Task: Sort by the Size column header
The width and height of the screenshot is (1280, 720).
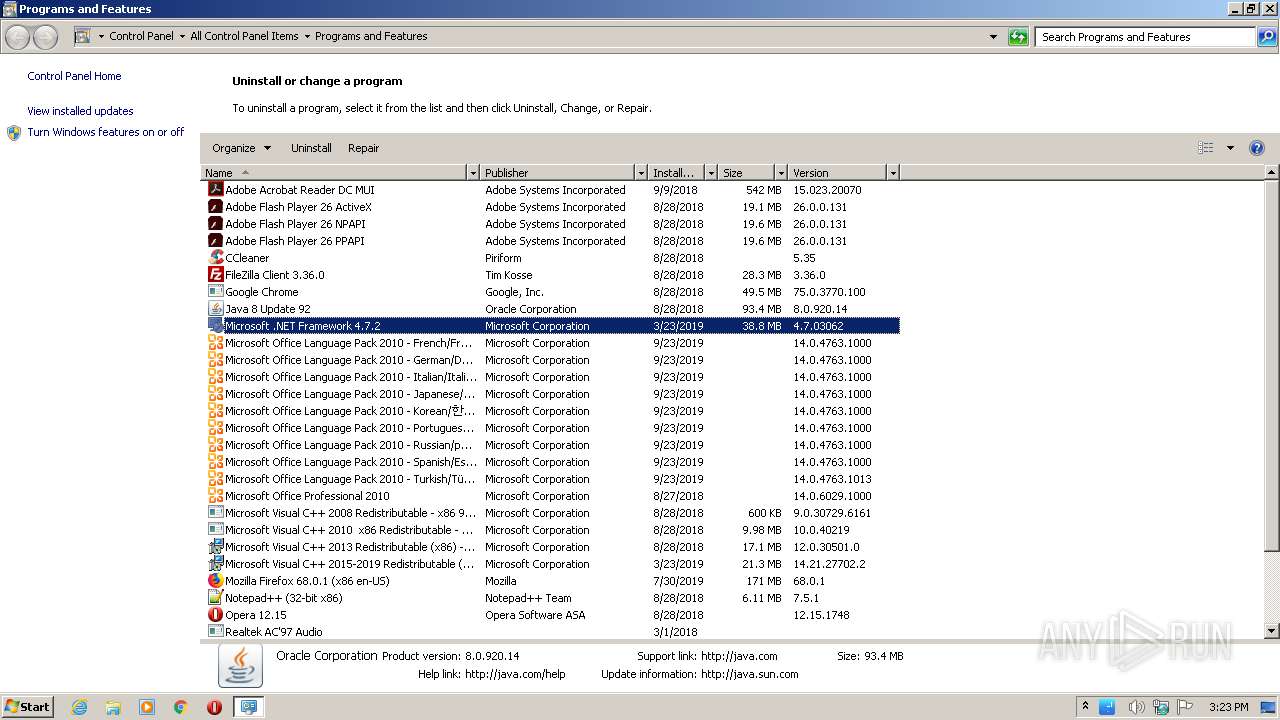Action: pos(746,173)
